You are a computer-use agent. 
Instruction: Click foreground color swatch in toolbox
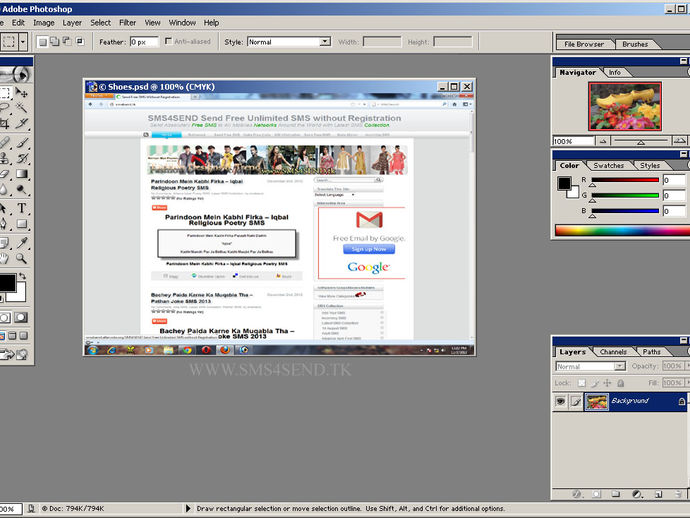[7, 282]
